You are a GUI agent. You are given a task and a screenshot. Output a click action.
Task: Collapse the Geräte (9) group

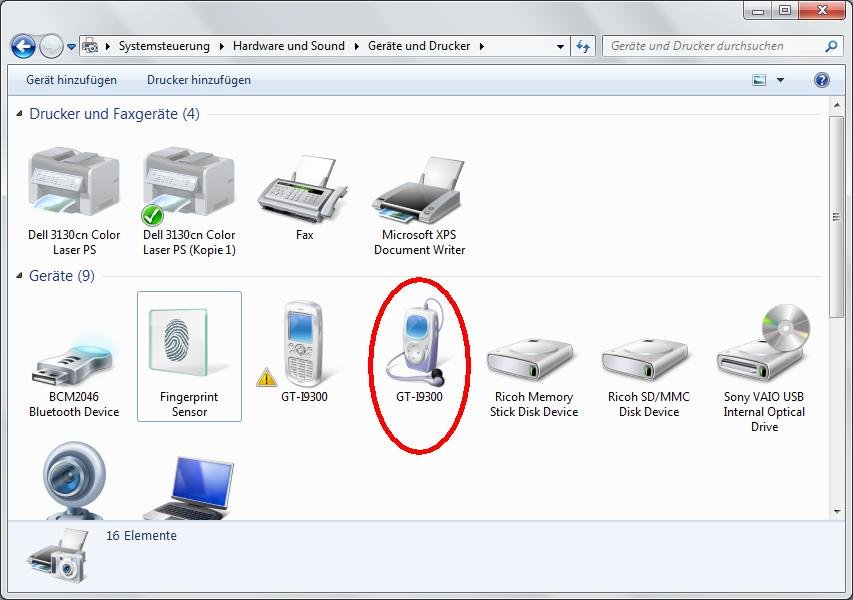20,276
